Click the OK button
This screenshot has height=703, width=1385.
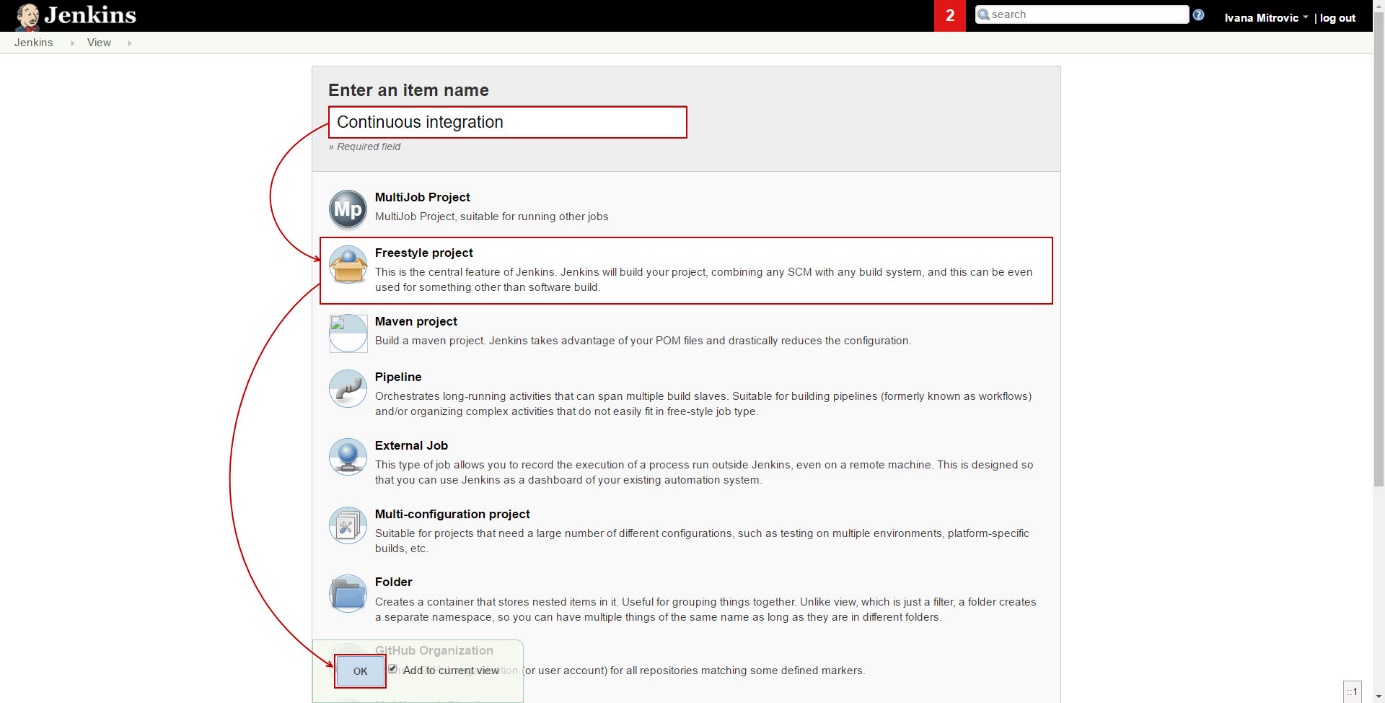(x=360, y=671)
